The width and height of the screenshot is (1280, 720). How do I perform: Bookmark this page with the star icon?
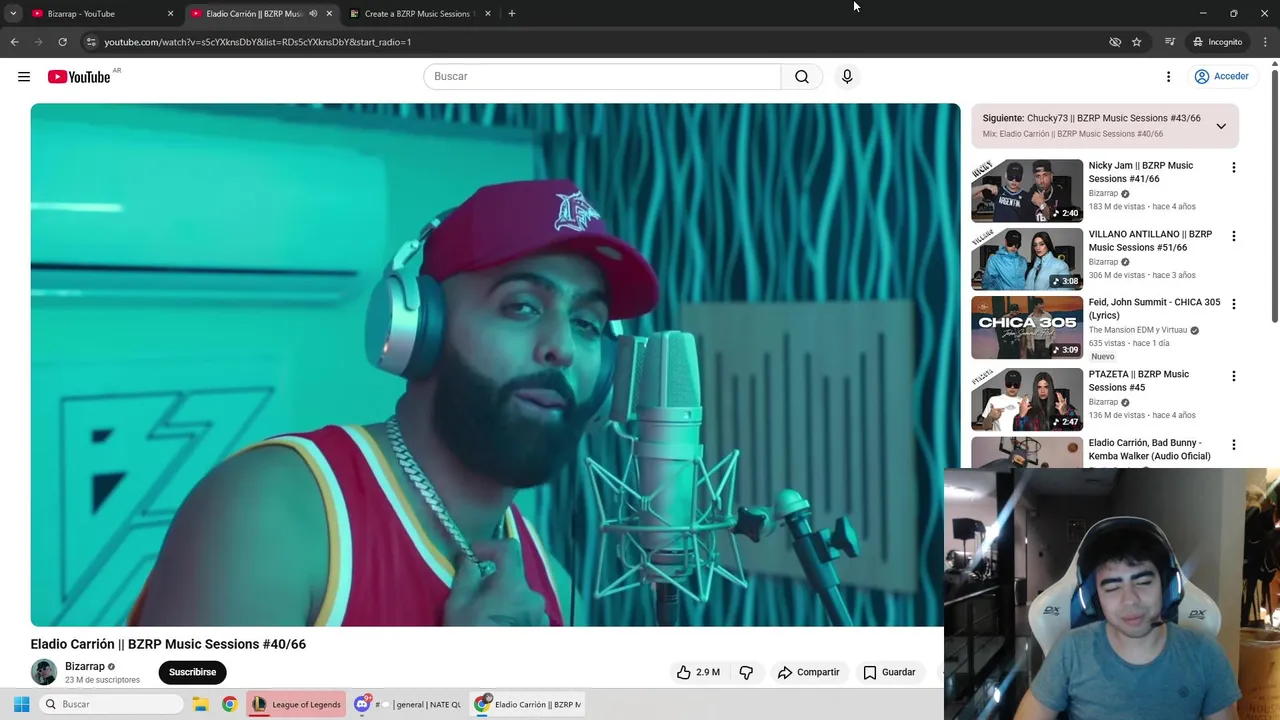1137,42
